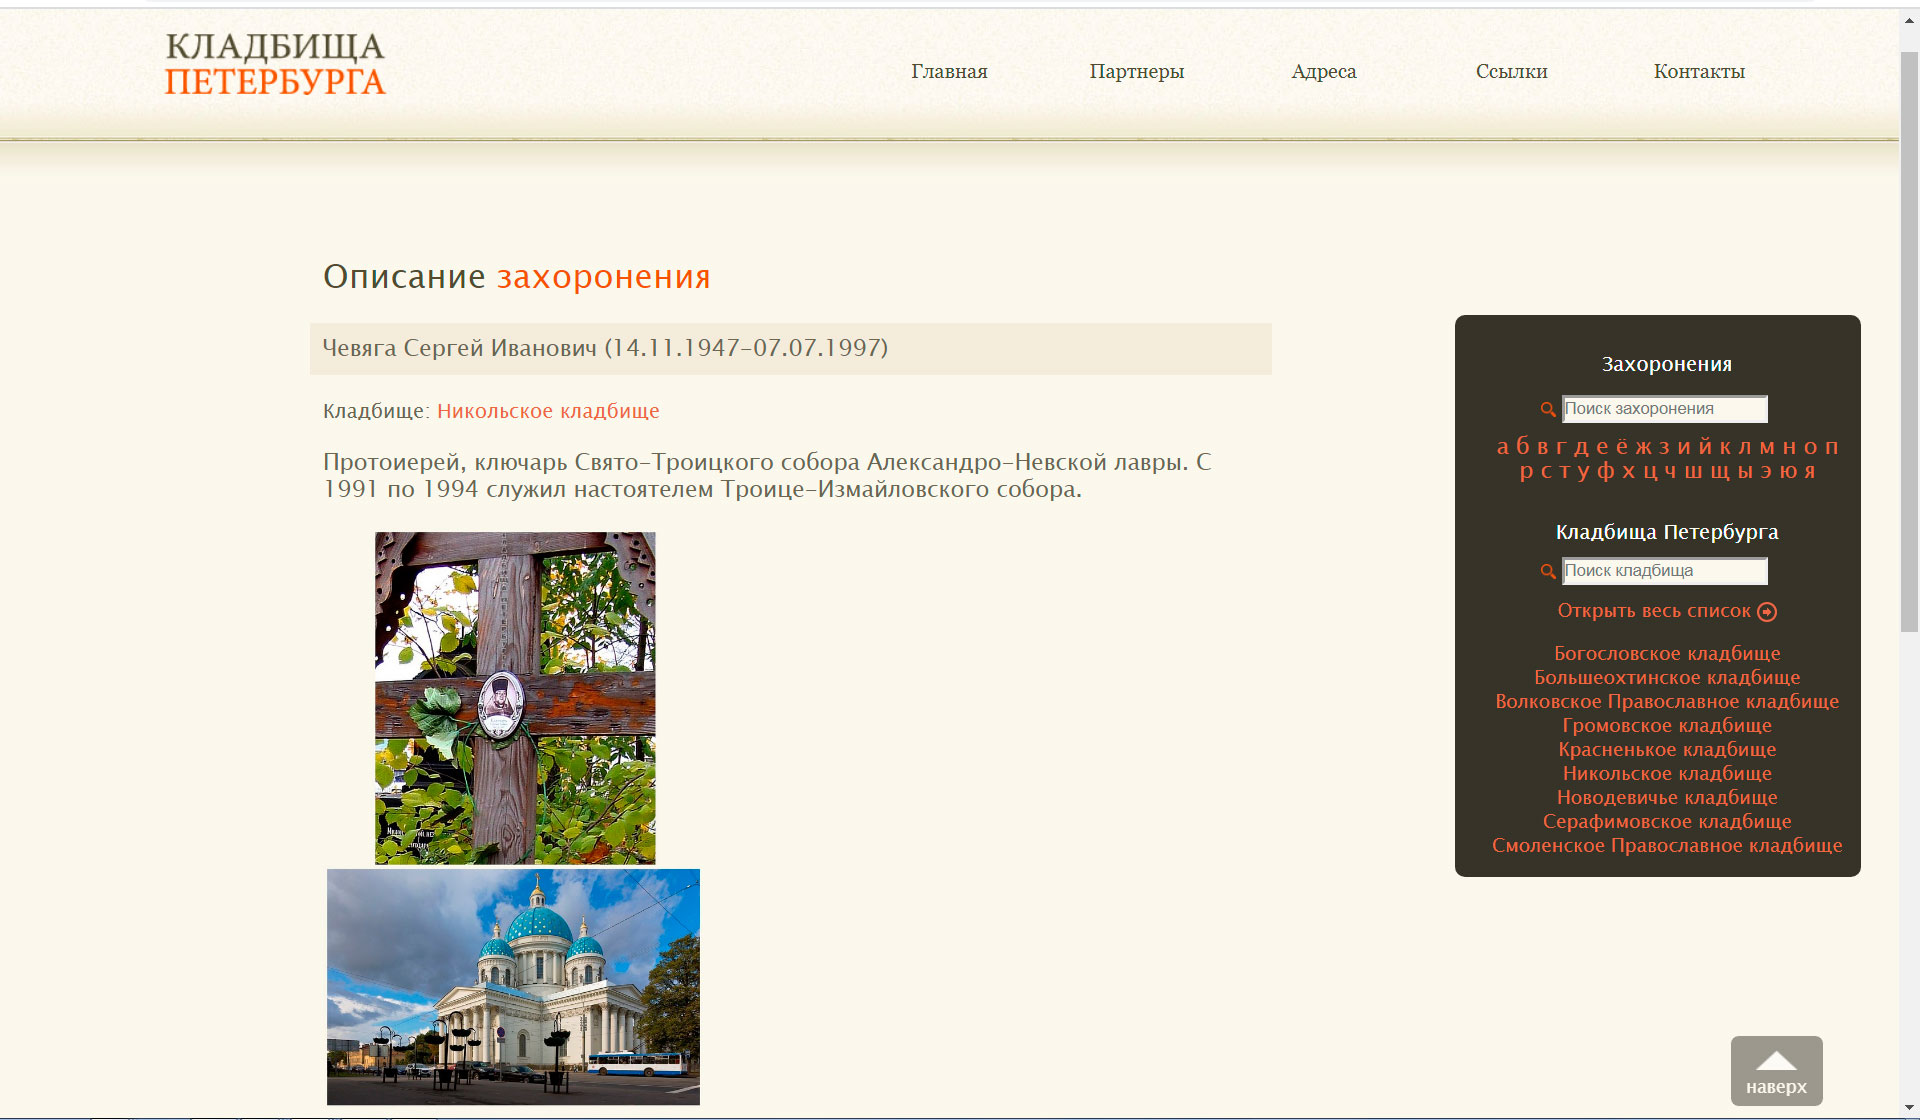Focus the Поиск кладбища input field

[1665, 571]
